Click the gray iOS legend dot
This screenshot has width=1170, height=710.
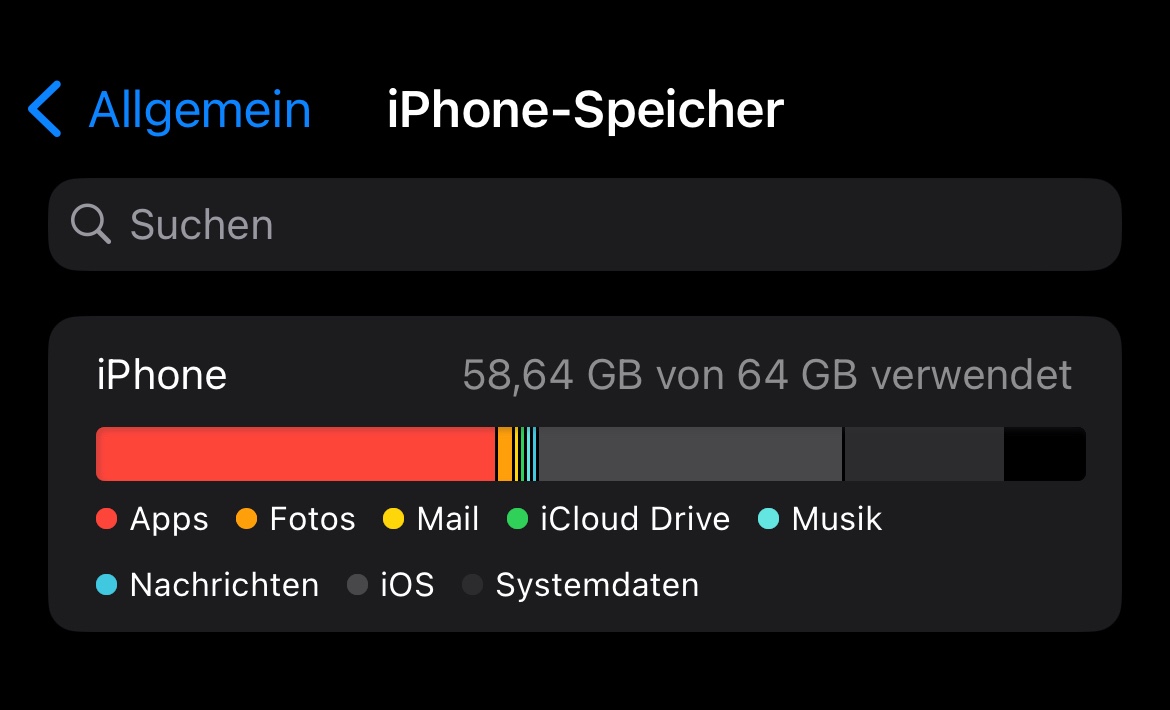tap(358, 585)
